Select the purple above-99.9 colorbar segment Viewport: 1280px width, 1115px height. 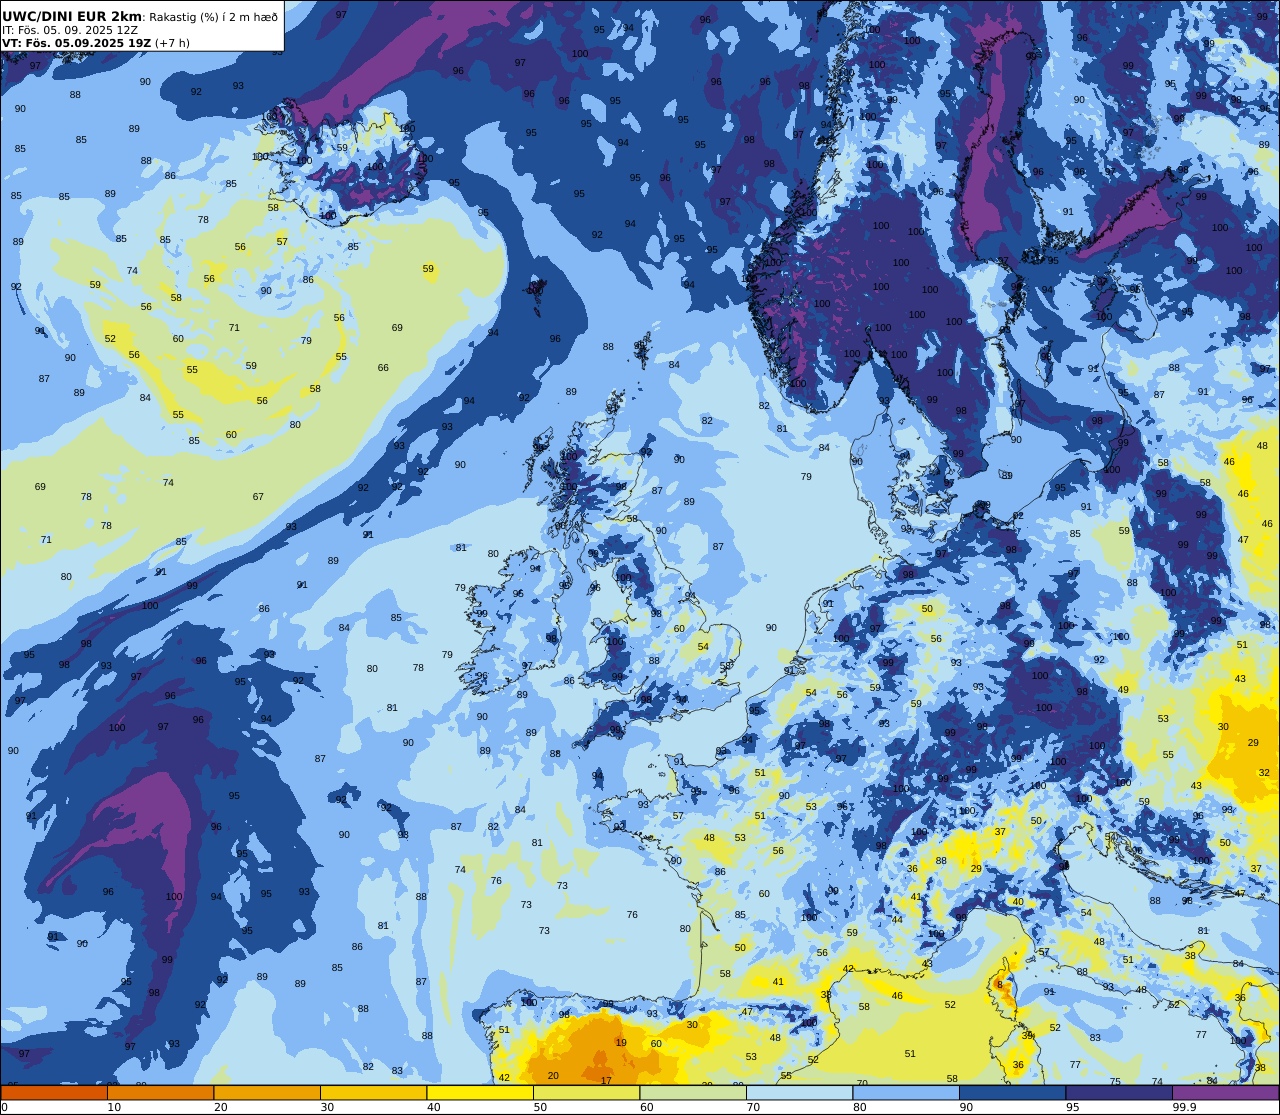[x=1225, y=1093]
